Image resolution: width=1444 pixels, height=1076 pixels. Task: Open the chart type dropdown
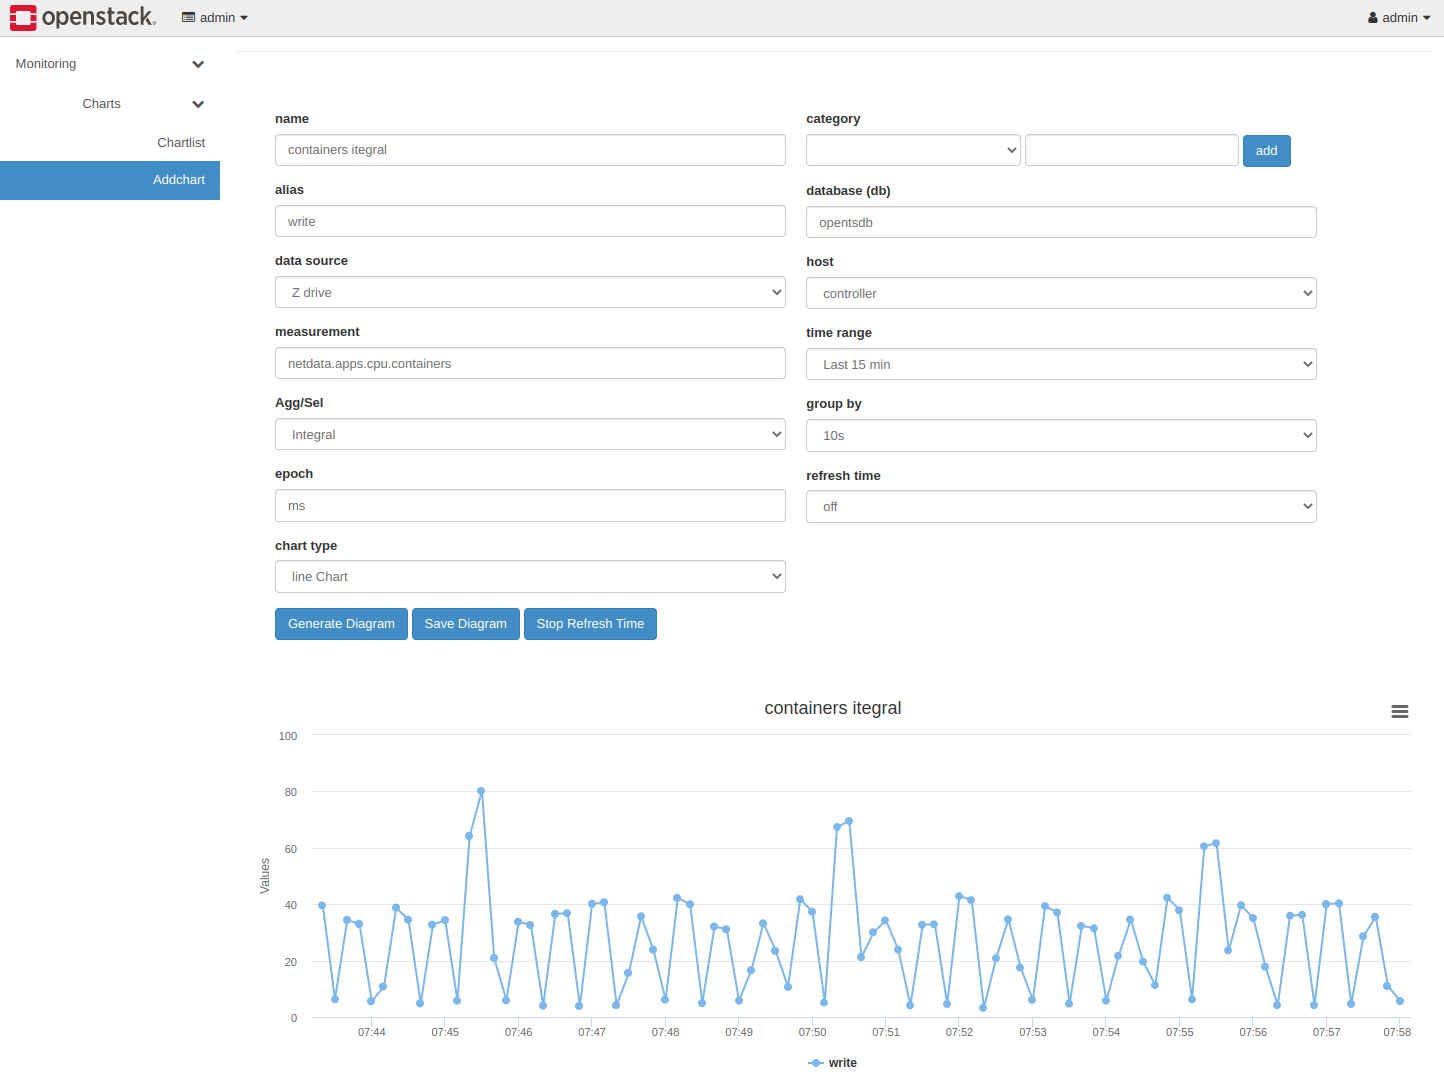click(530, 577)
